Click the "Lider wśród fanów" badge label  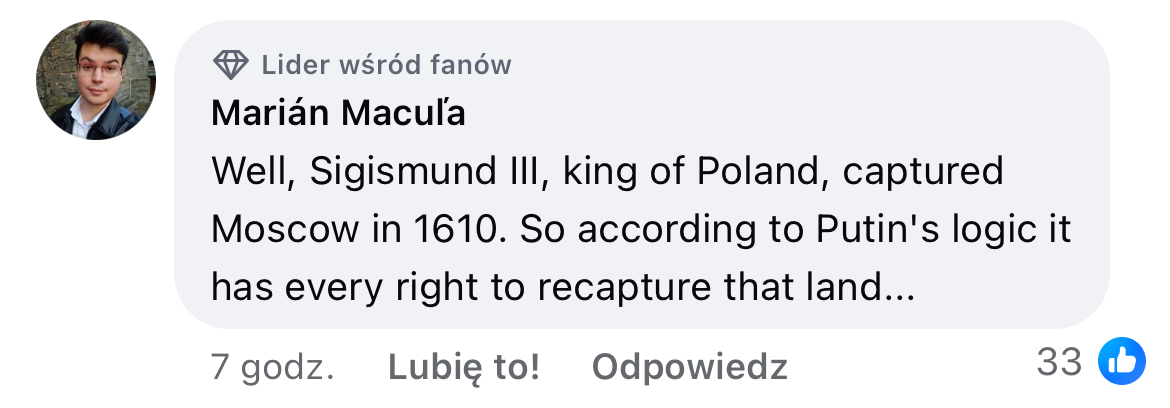(x=386, y=66)
